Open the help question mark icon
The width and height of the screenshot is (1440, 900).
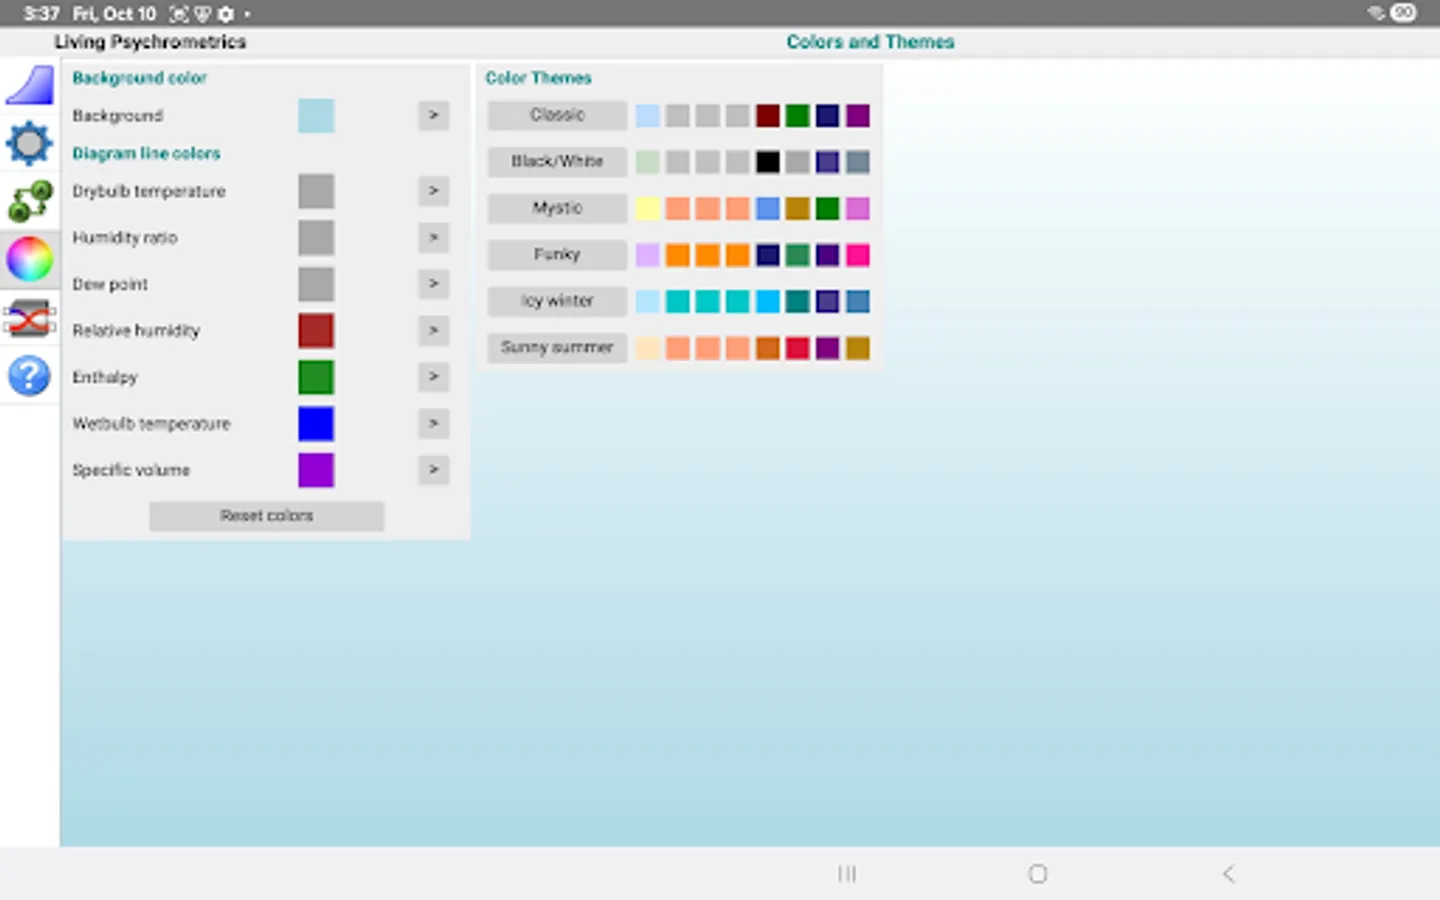coord(30,376)
